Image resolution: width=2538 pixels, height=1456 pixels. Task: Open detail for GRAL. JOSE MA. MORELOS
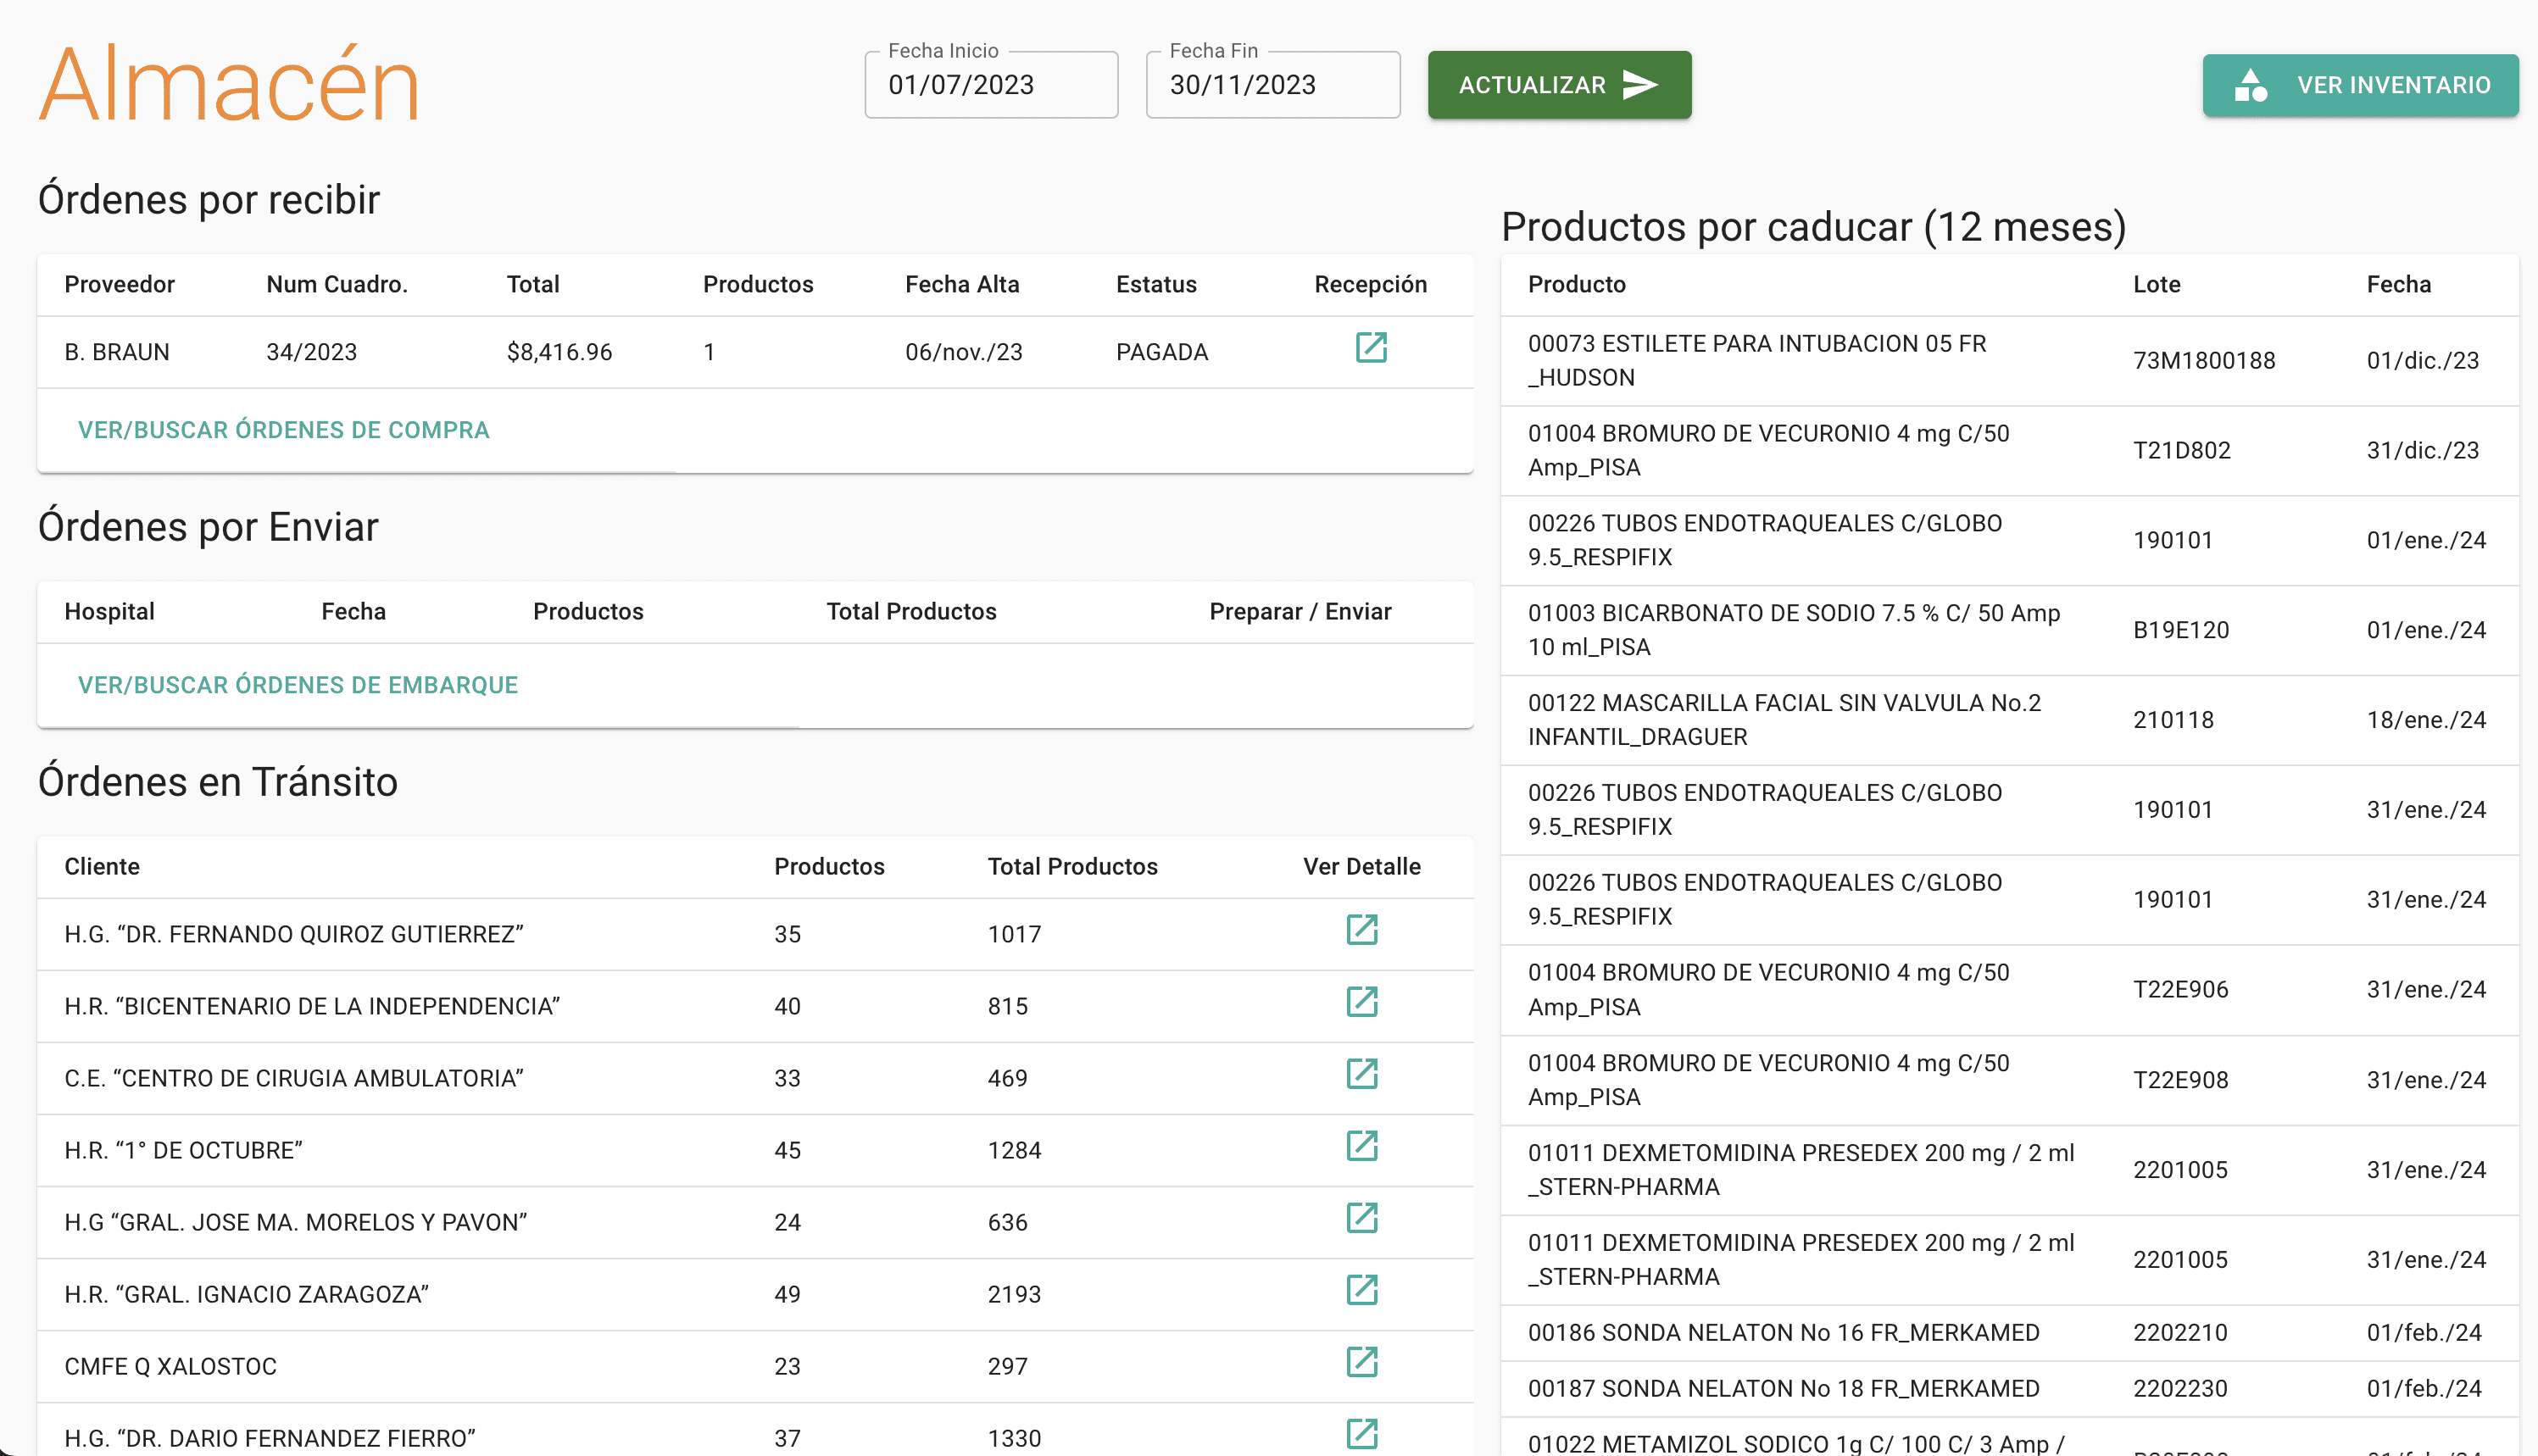click(1361, 1217)
